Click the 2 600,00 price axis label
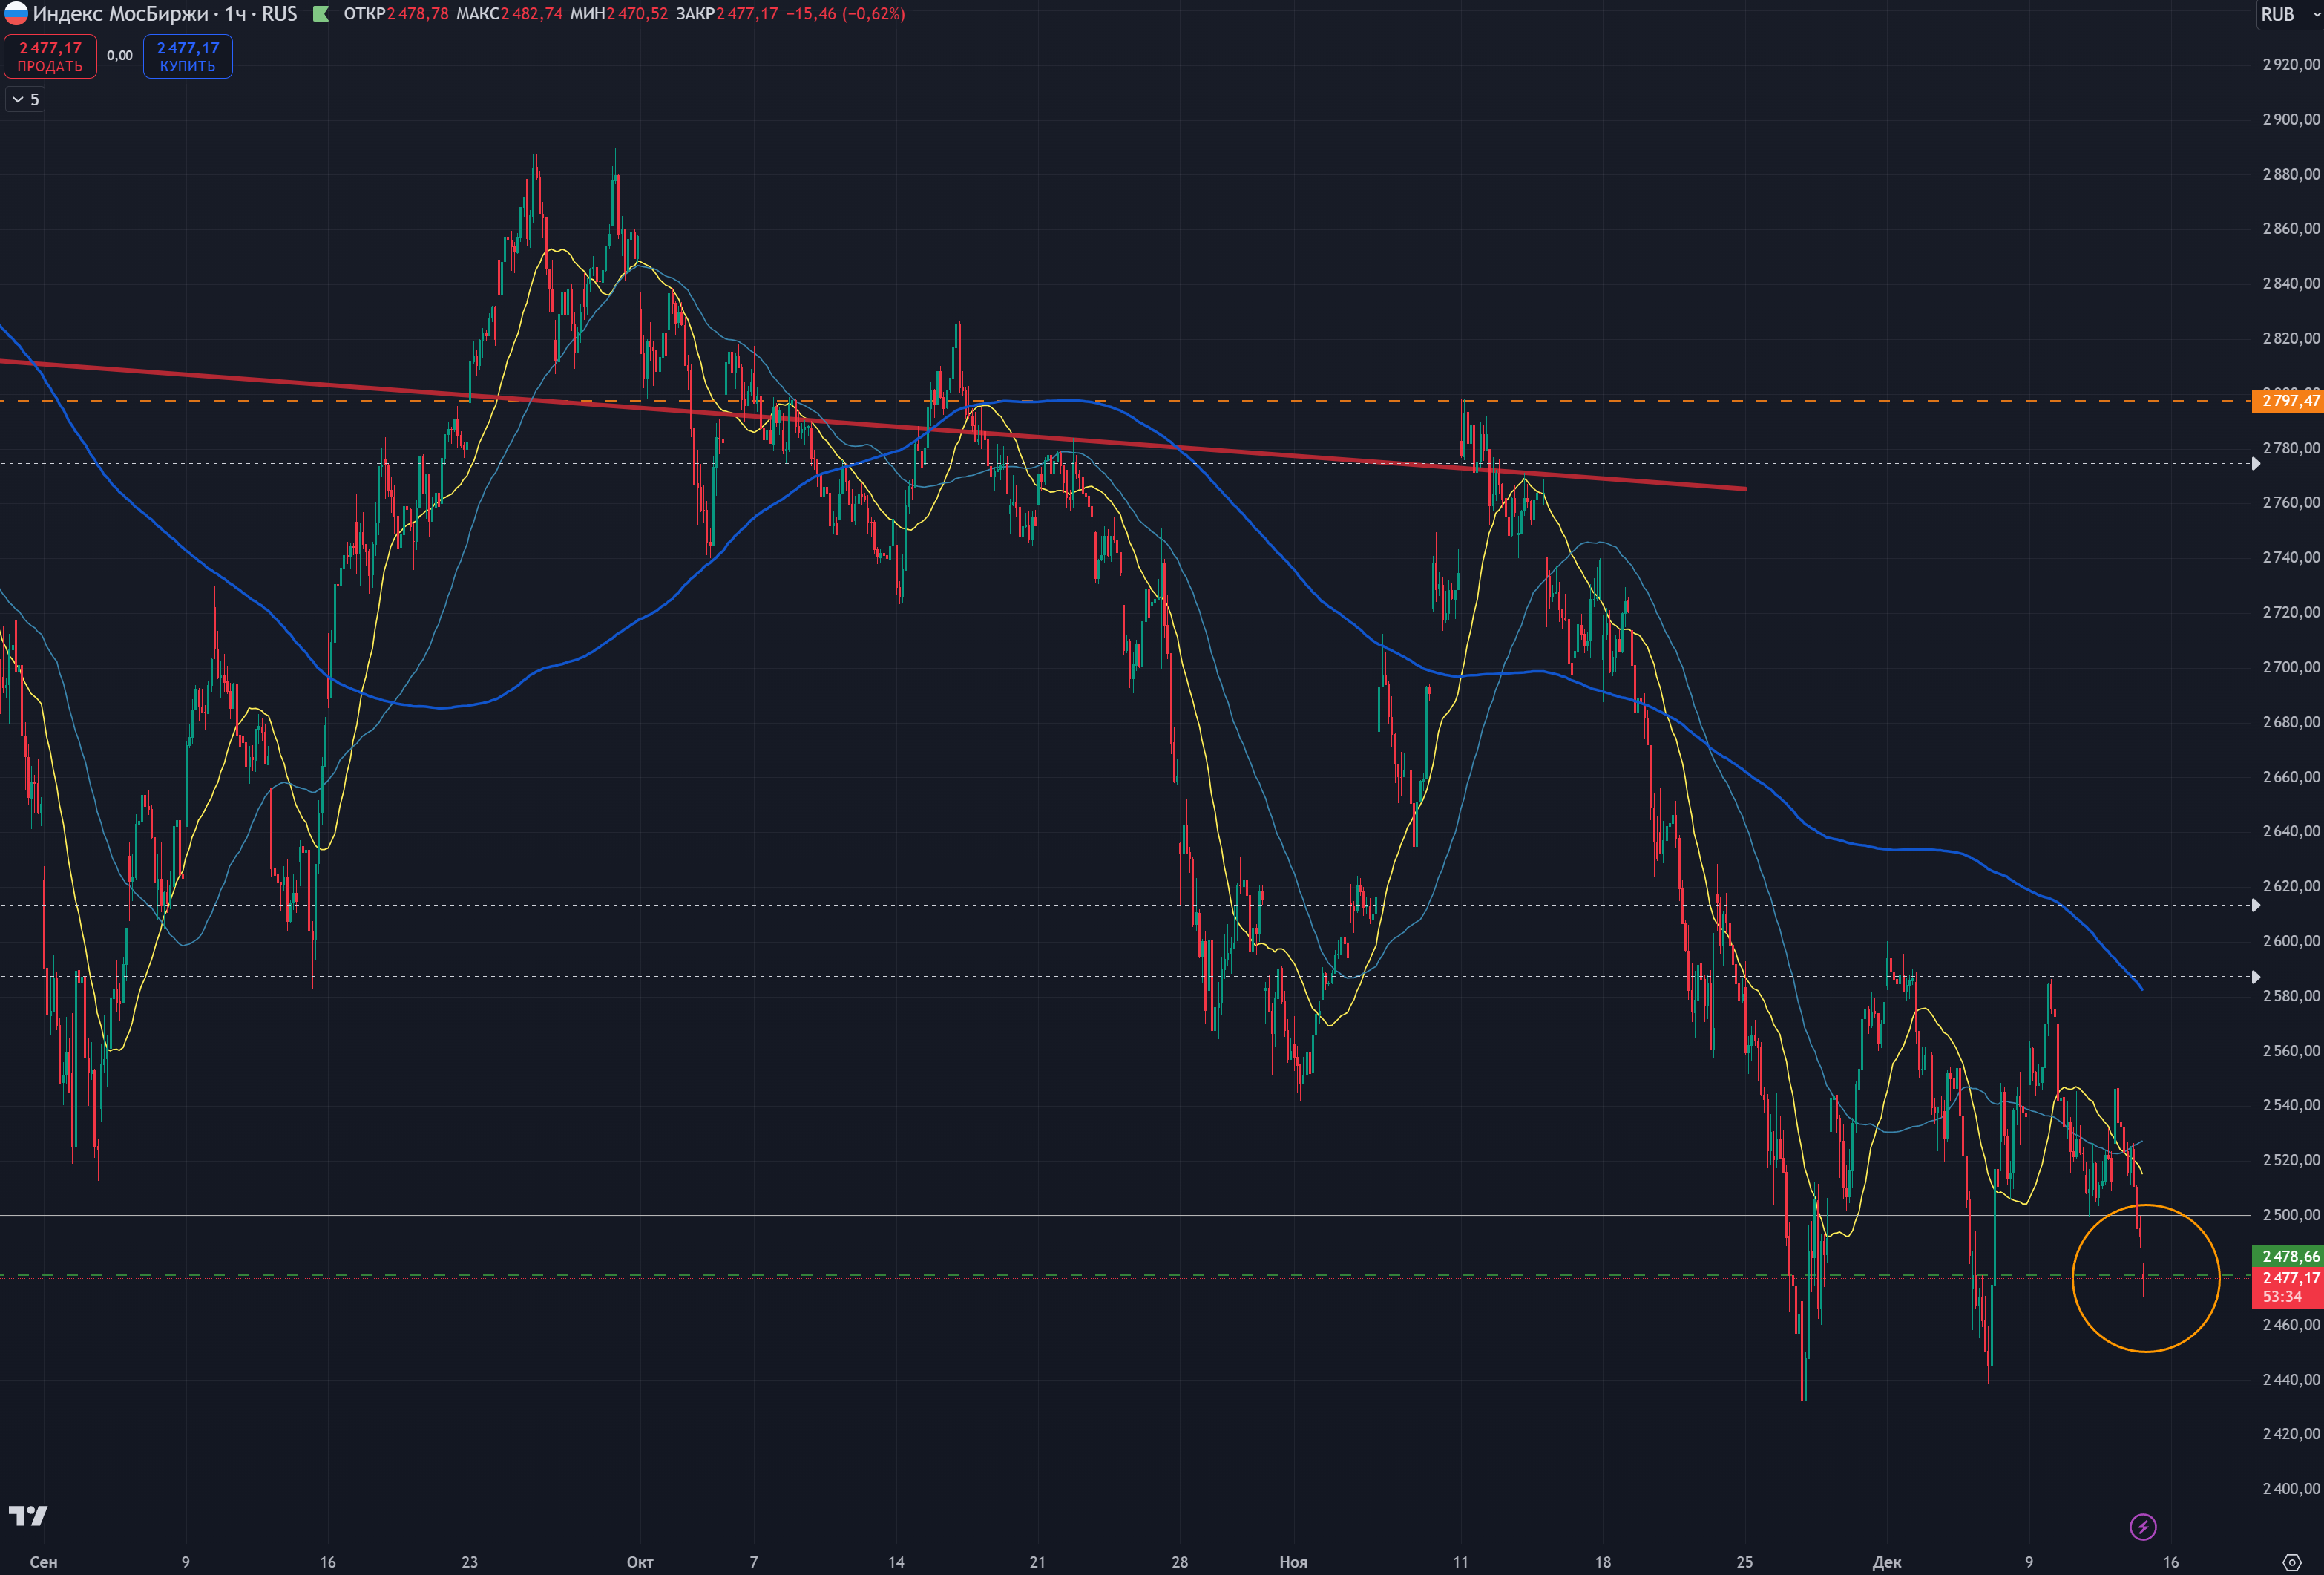 (2291, 941)
